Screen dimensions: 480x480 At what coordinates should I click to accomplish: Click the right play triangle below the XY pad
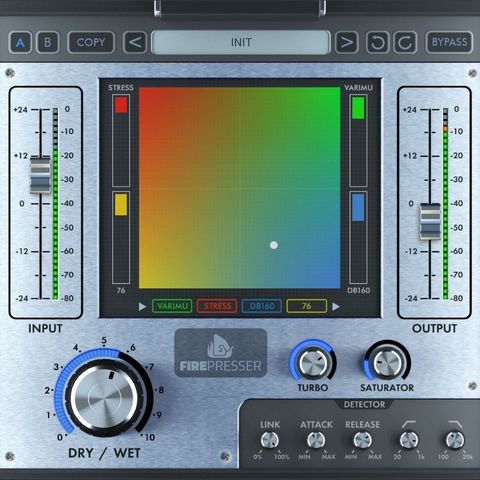pos(336,306)
